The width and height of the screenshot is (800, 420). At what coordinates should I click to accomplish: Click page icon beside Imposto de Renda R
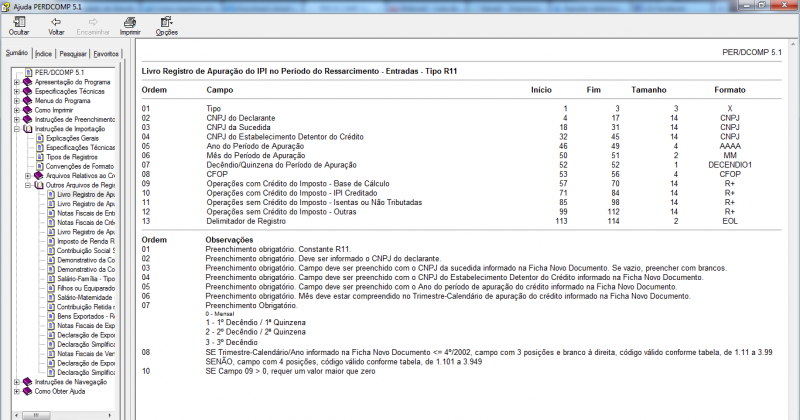tap(51, 241)
